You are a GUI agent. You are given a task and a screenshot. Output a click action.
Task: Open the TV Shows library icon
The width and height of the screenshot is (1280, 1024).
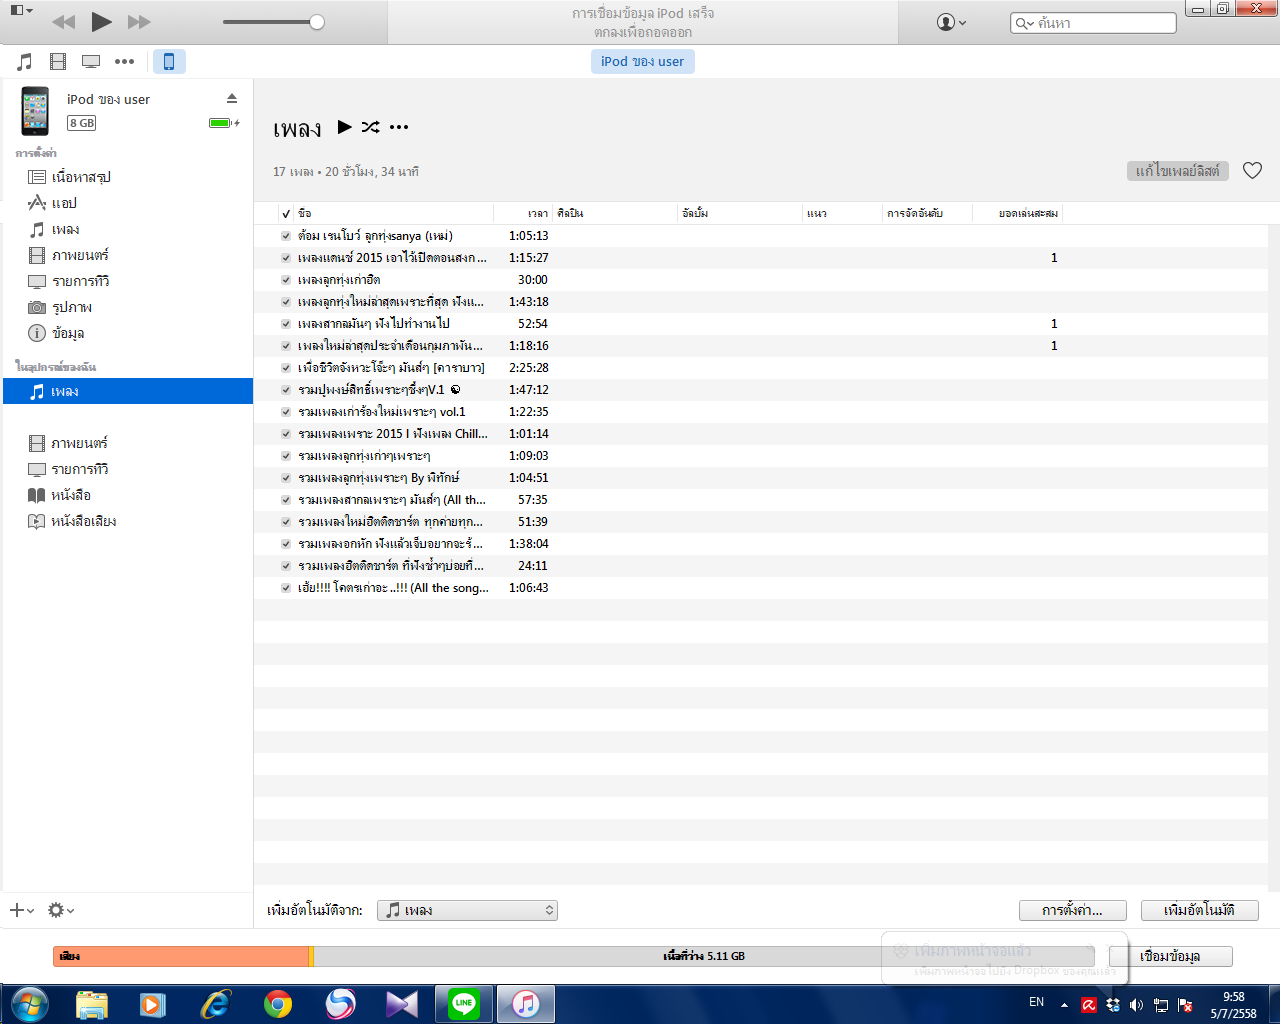[91, 62]
